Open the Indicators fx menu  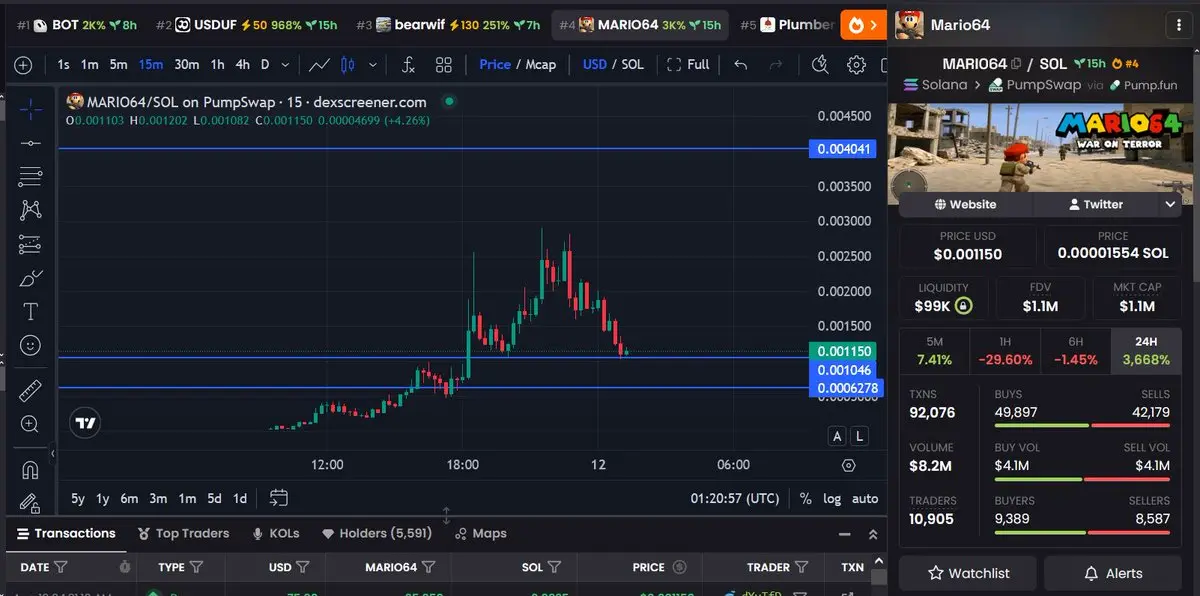408,64
